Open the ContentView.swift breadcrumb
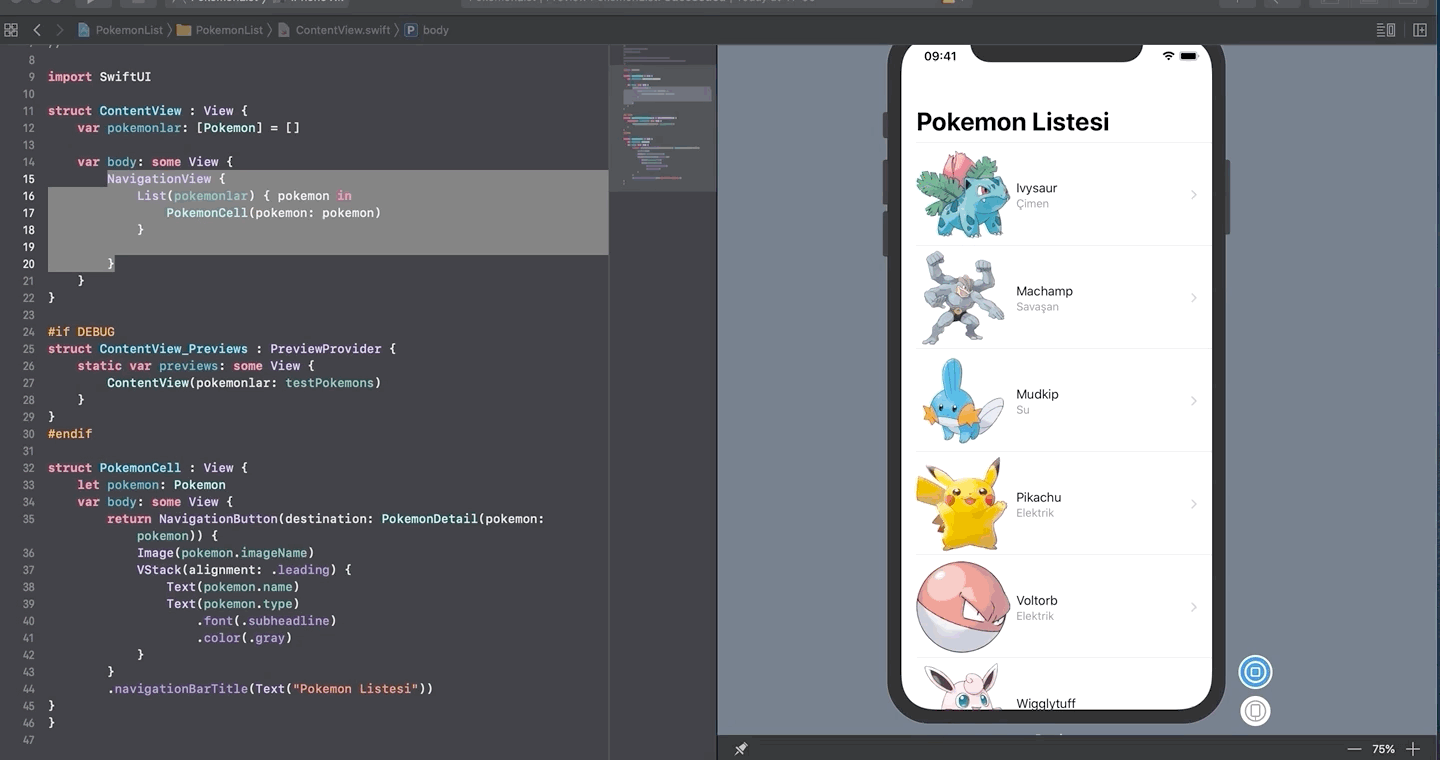This screenshot has height=760, width=1440. click(x=335, y=30)
